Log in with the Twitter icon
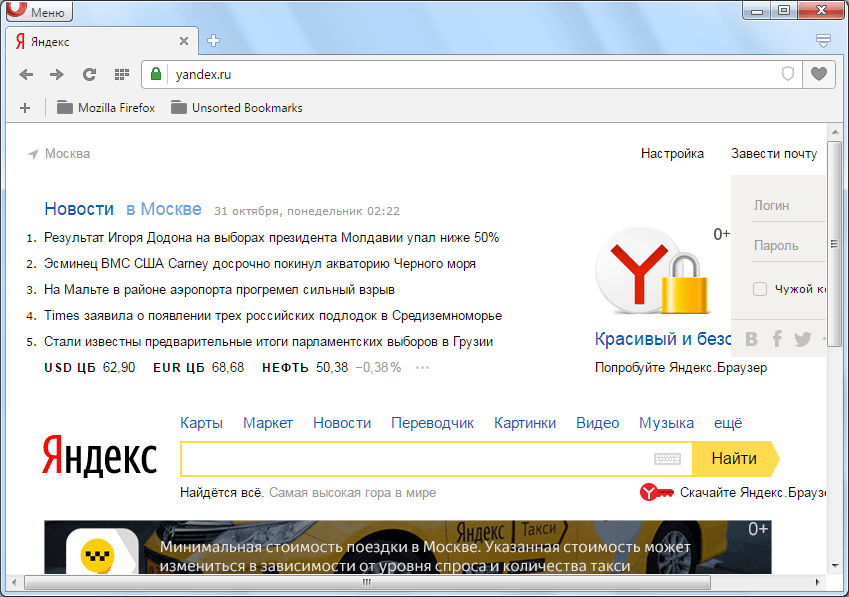 click(x=802, y=339)
